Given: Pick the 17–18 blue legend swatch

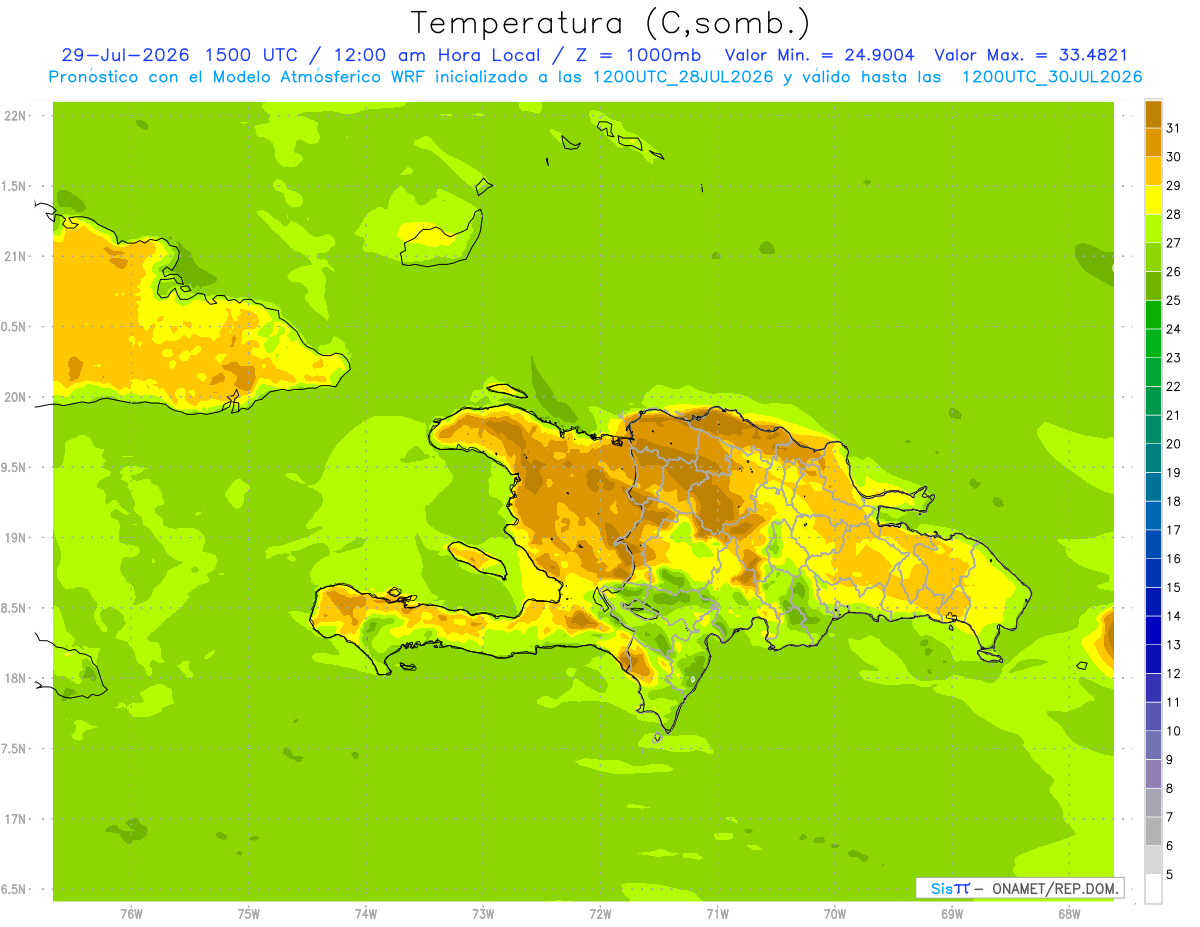Looking at the screenshot, I should (x=1153, y=515).
